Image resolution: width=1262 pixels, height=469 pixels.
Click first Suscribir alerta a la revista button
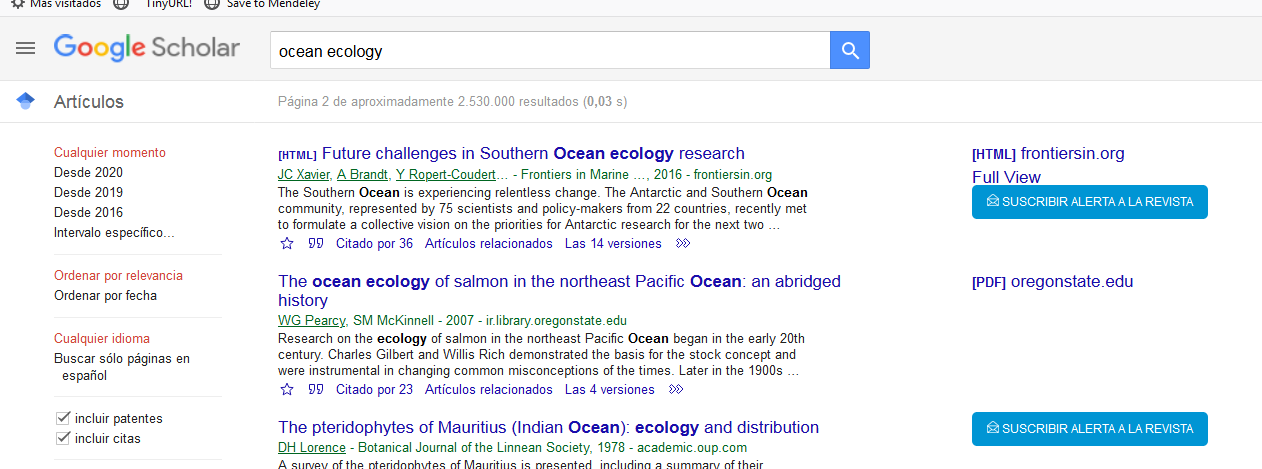pos(1089,202)
